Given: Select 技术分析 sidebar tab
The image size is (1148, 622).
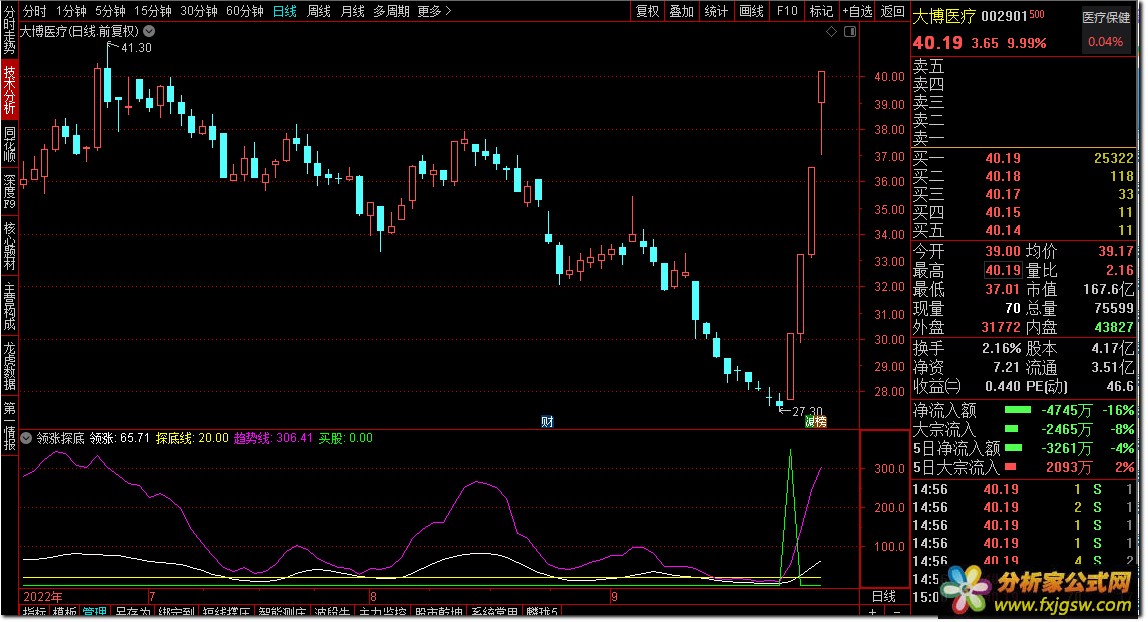Looking at the screenshot, I should (x=9, y=90).
